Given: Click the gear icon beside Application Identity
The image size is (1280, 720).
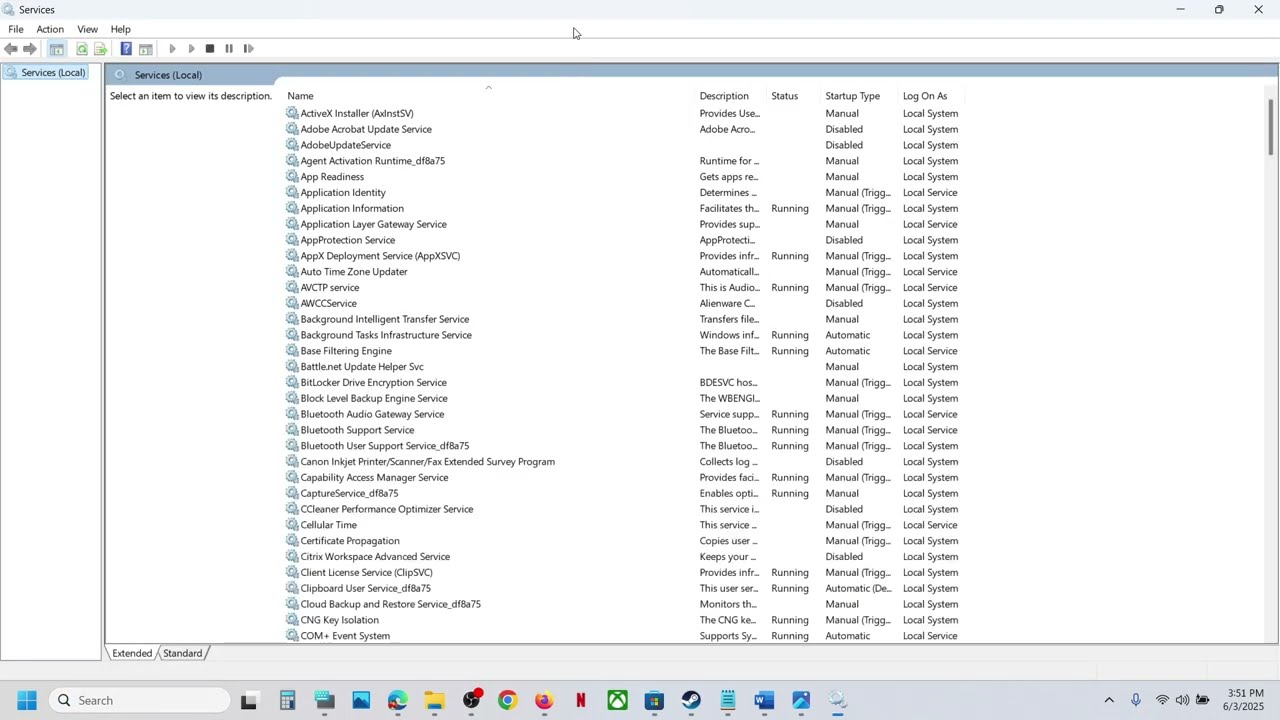Looking at the screenshot, I should click(x=292, y=192).
